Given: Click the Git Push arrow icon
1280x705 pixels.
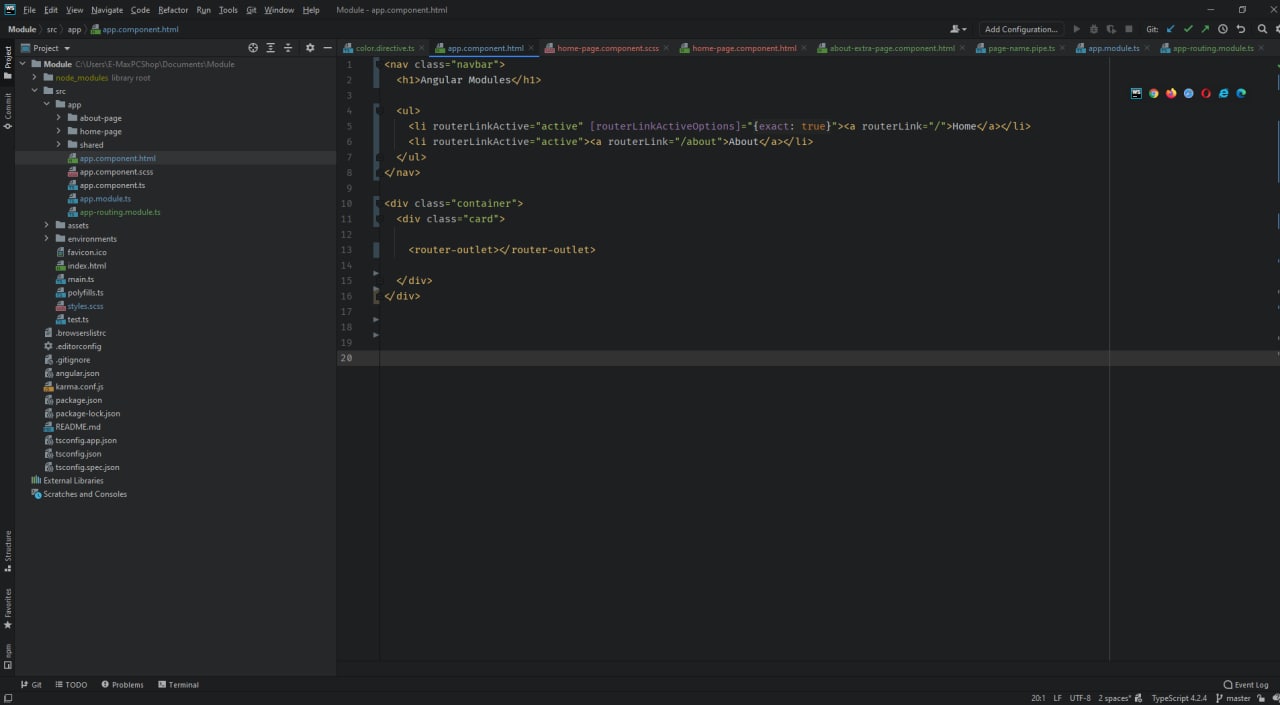Looking at the screenshot, I should coord(1205,29).
